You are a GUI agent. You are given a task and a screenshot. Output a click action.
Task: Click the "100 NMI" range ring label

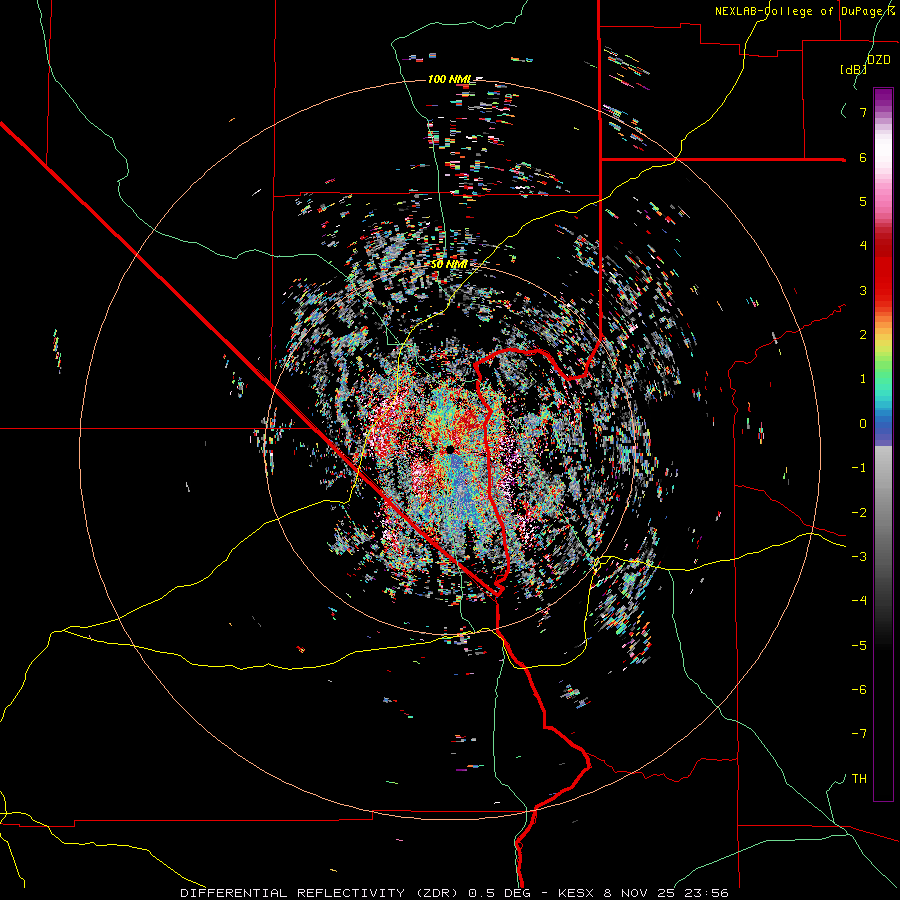(x=449, y=79)
